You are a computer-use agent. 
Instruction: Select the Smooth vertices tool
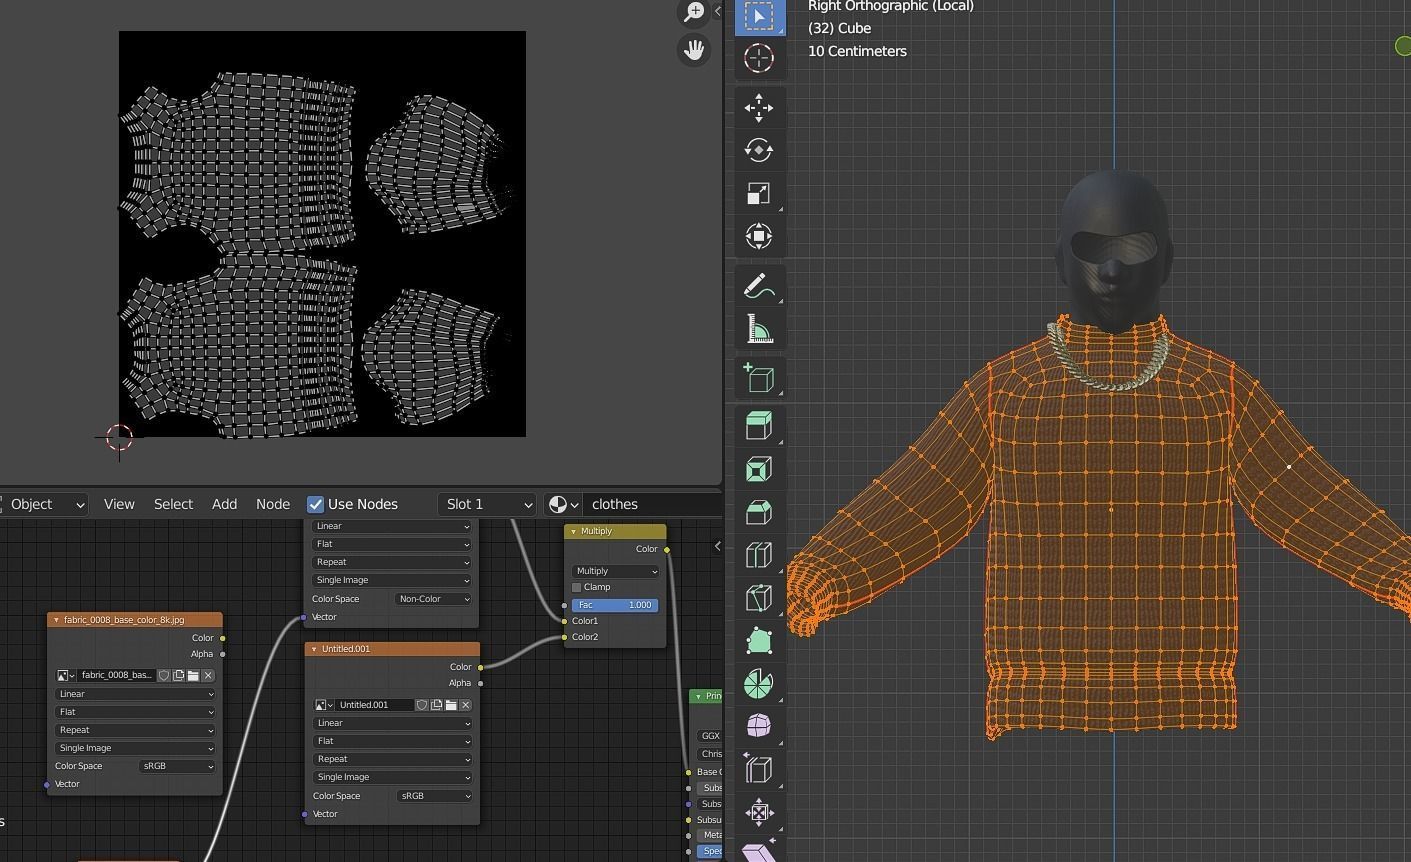[x=759, y=727]
